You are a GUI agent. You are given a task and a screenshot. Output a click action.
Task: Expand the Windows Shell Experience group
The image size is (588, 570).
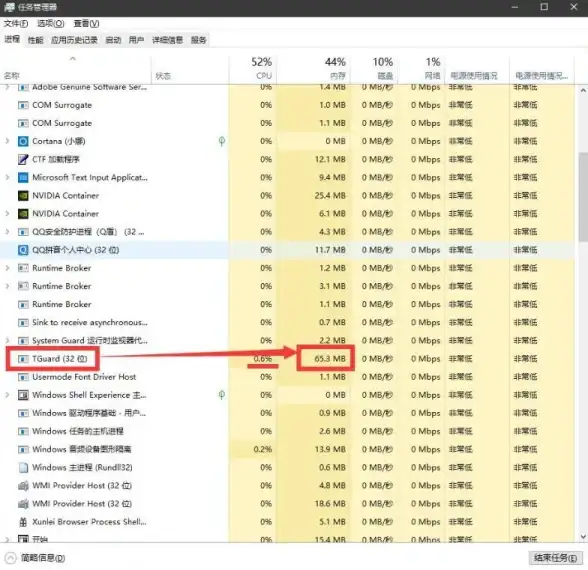point(7,395)
